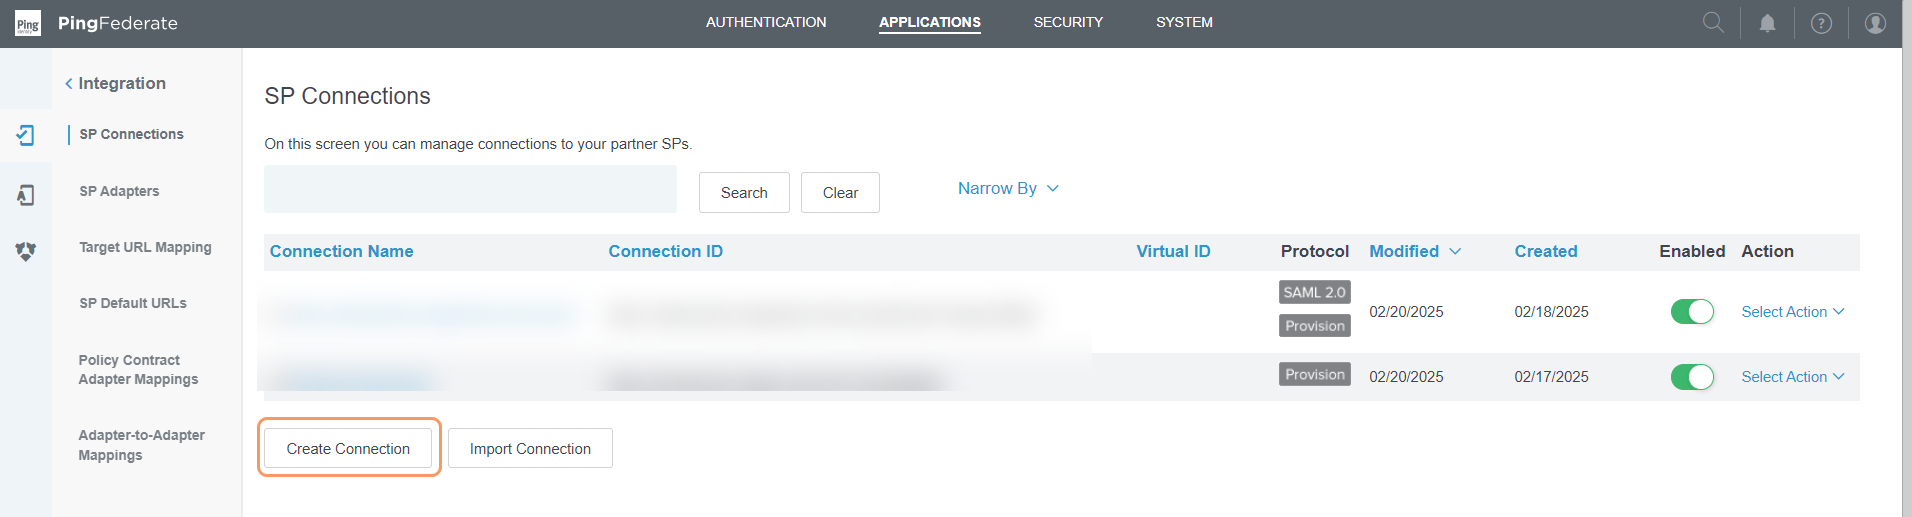
Task: Select SP Connections in sidebar
Action: click(x=131, y=134)
